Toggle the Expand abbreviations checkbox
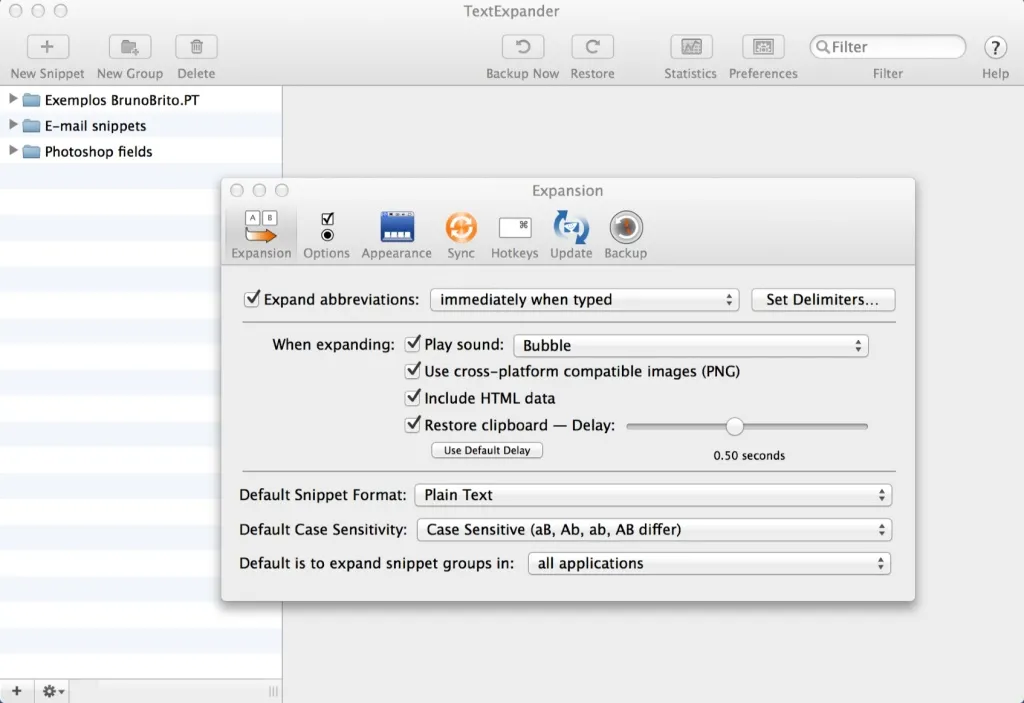Image resolution: width=1024 pixels, height=703 pixels. click(251, 299)
